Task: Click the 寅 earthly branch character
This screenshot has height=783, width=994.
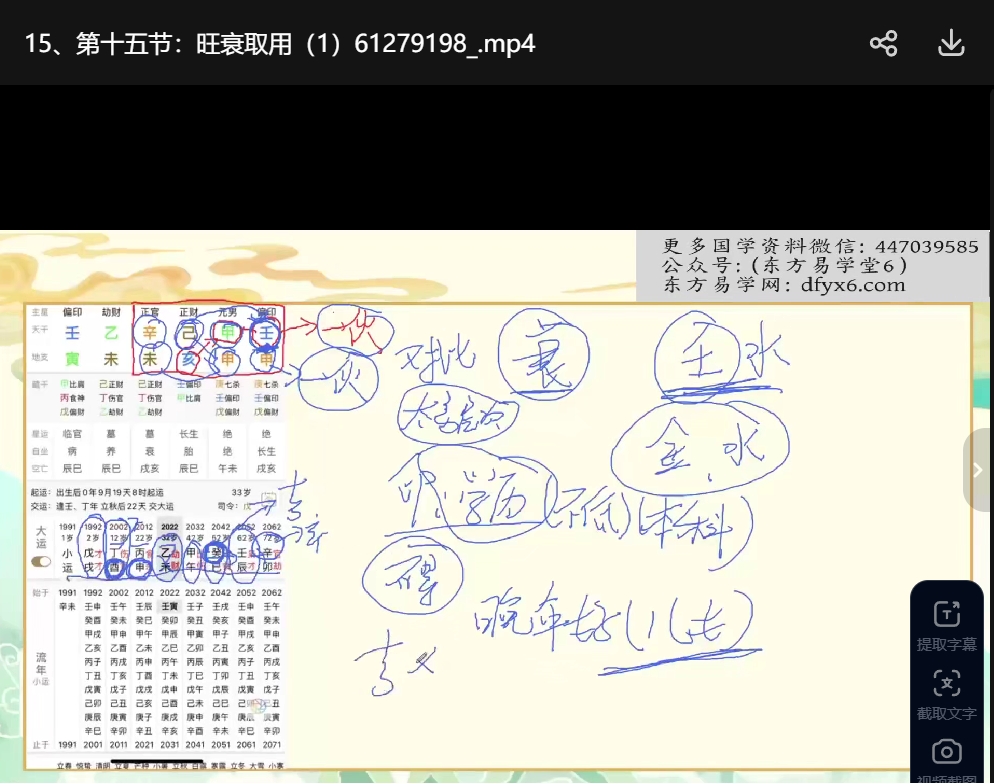Action: 72,359
